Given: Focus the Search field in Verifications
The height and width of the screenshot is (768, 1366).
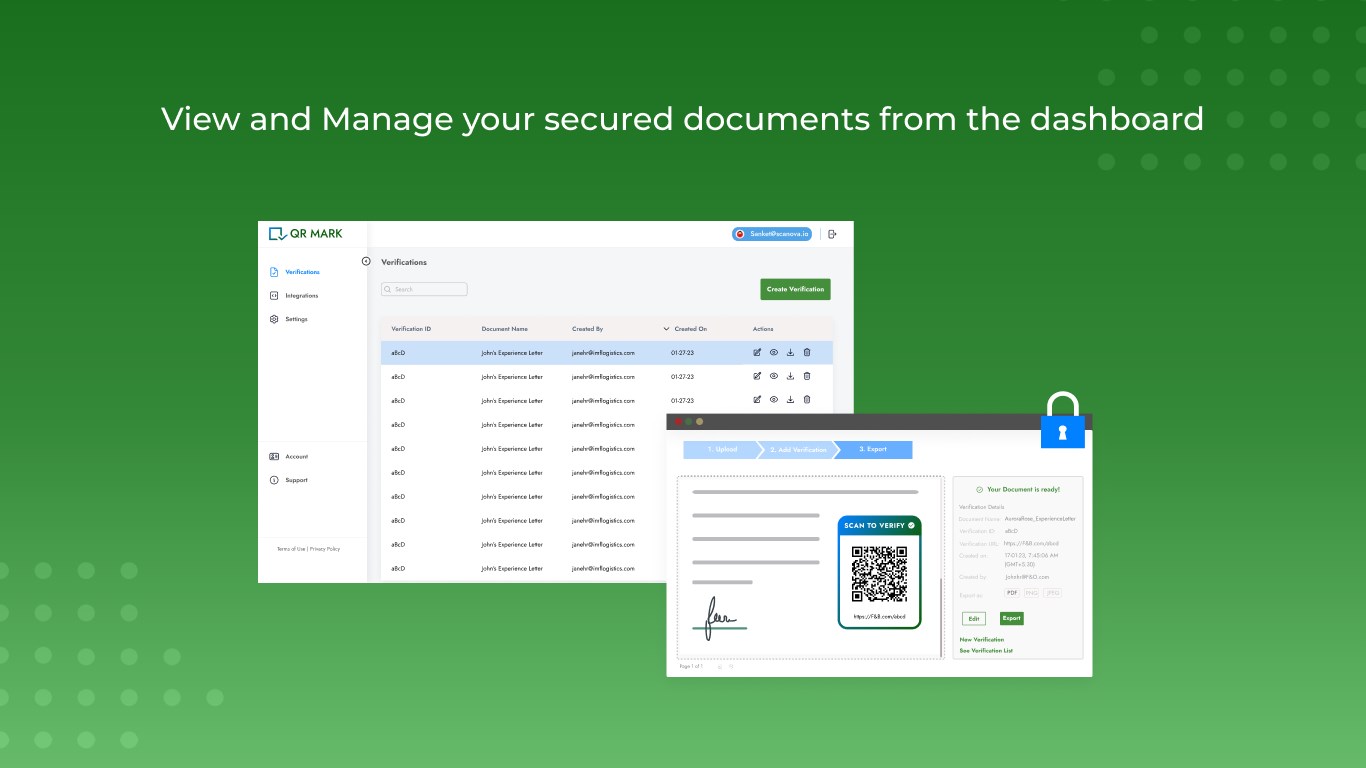Looking at the screenshot, I should point(424,289).
